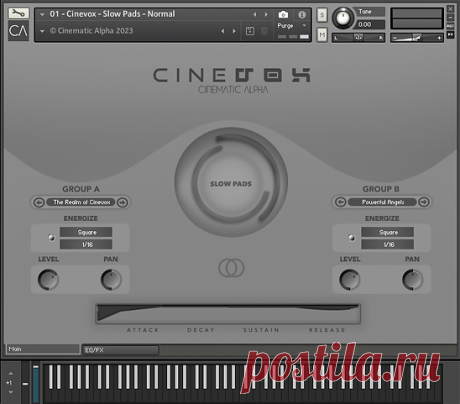Select next Group B preset arrow
The height and width of the screenshot is (404, 460).
[x=424, y=202]
